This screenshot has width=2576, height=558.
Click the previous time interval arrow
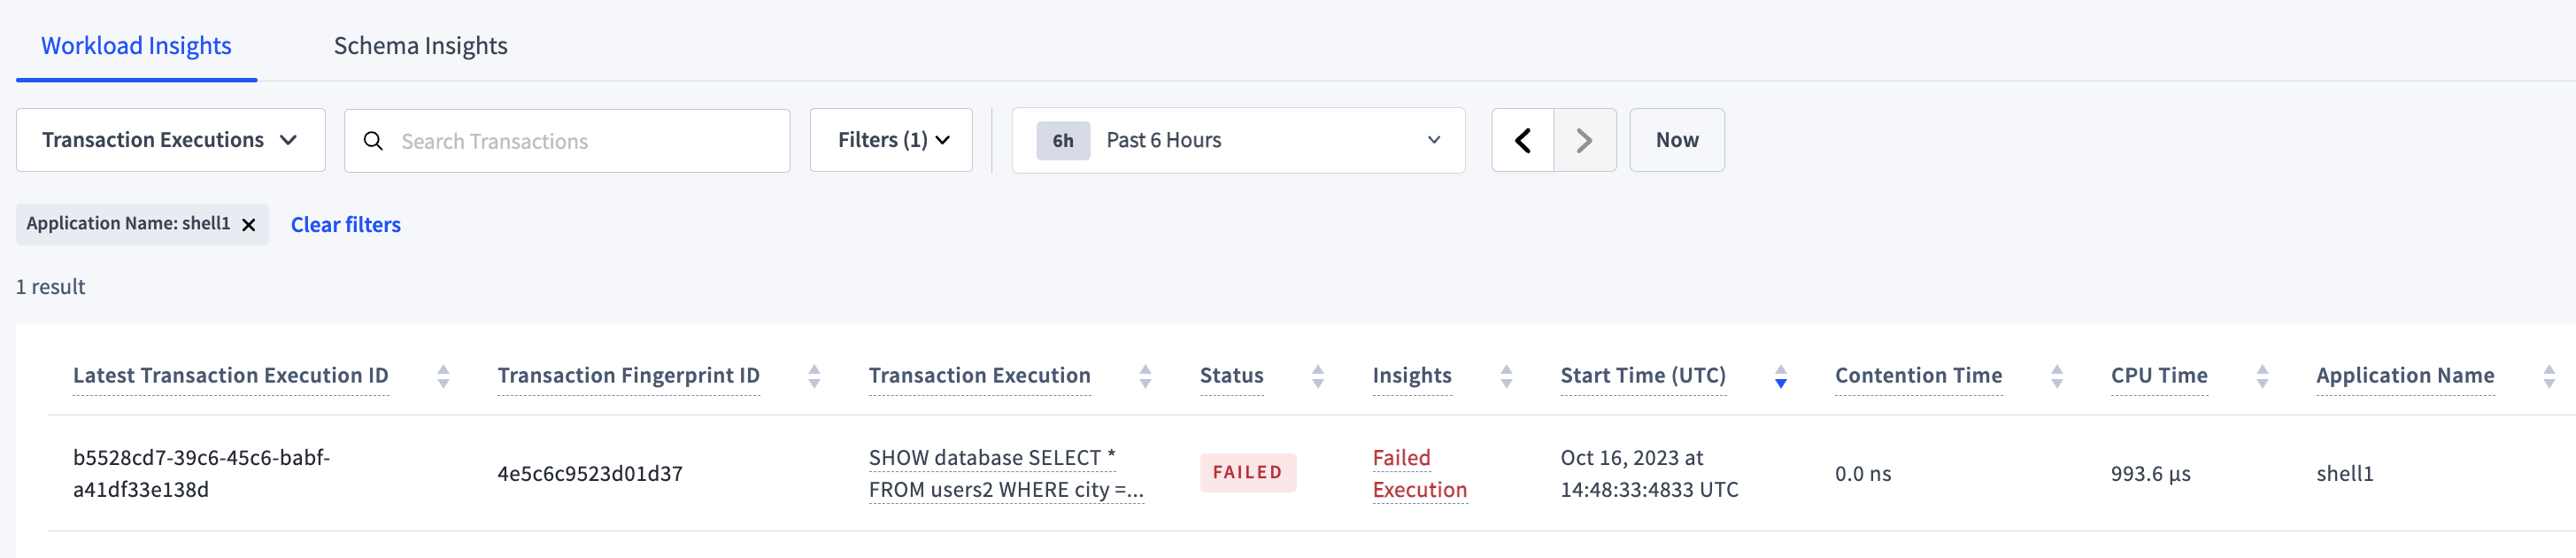tap(1522, 140)
